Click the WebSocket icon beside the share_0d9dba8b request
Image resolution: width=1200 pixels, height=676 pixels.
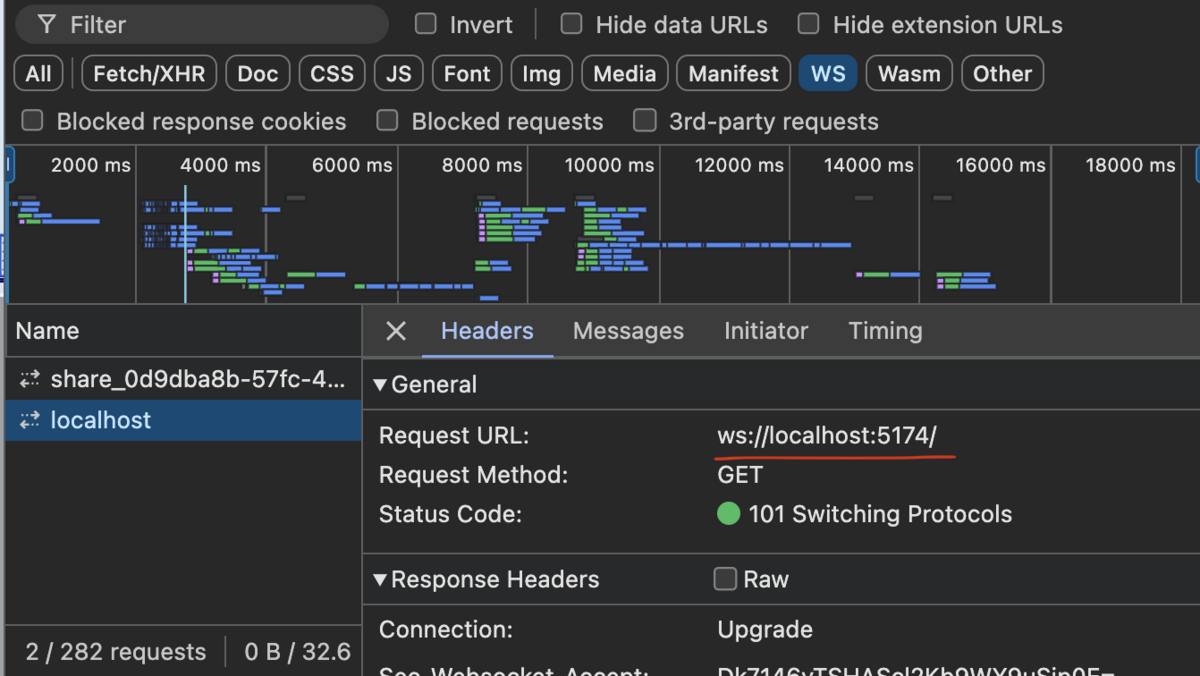pos(29,379)
